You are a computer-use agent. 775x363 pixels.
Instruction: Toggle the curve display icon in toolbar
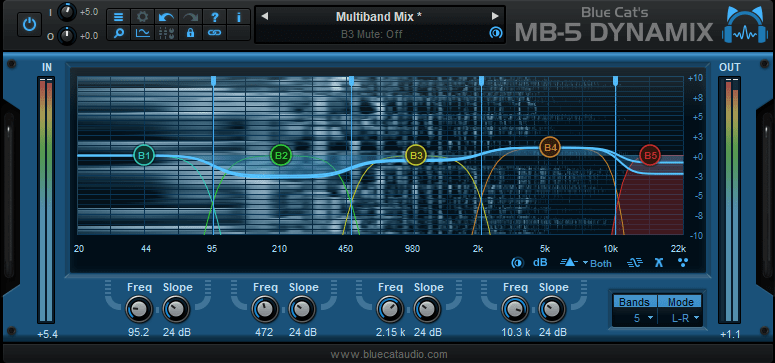click(x=142, y=33)
